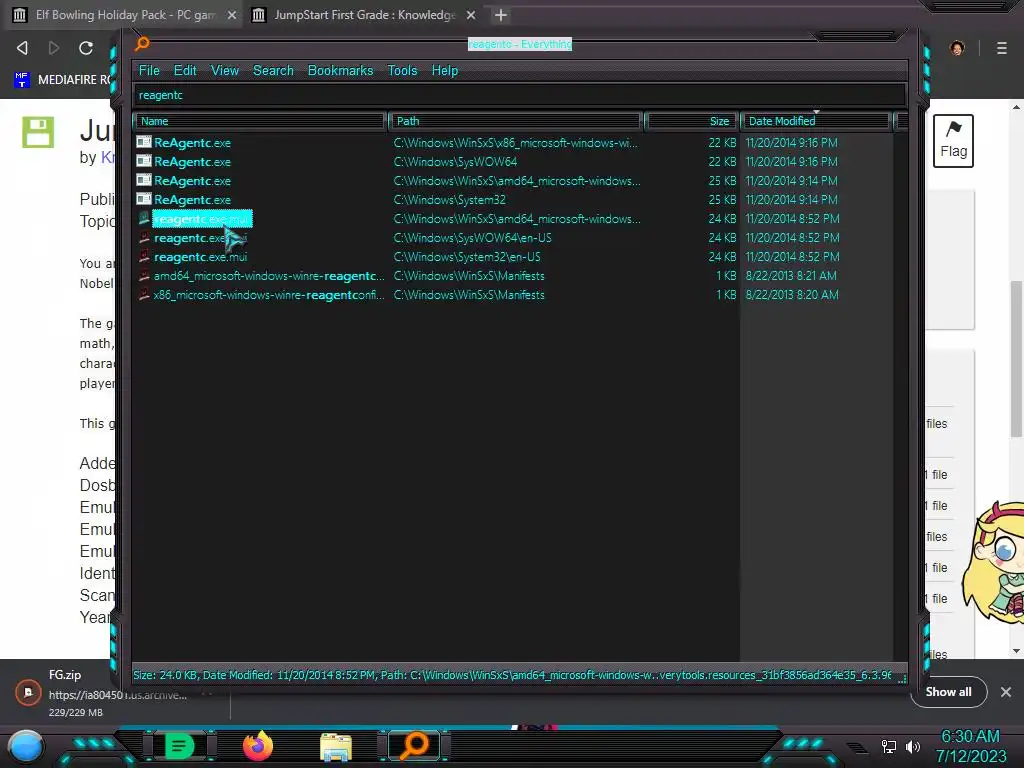The height and width of the screenshot is (768, 1024).
Task: Open Firefox from the taskbar
Action: (258, 746)
